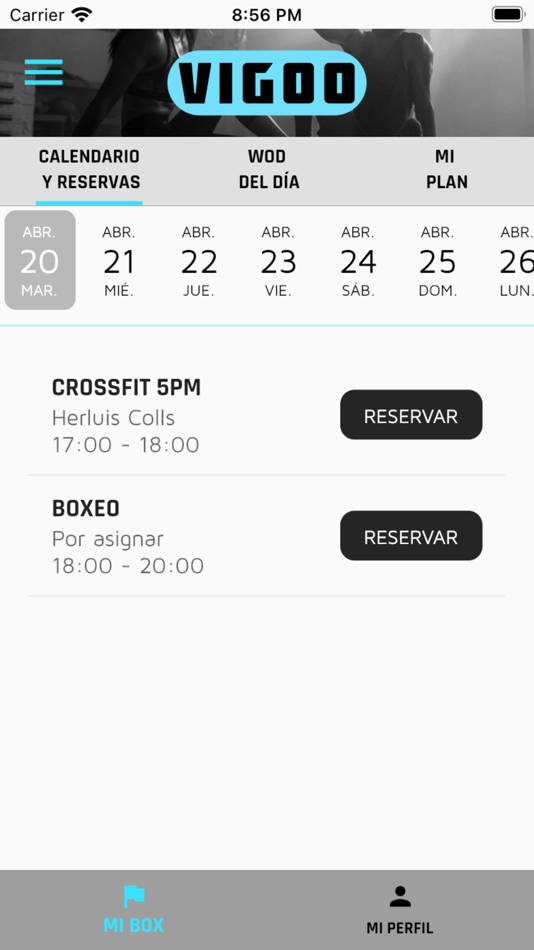Tap the battery status icon
Screen dimensions: 534x950
(x=507, y=15)
